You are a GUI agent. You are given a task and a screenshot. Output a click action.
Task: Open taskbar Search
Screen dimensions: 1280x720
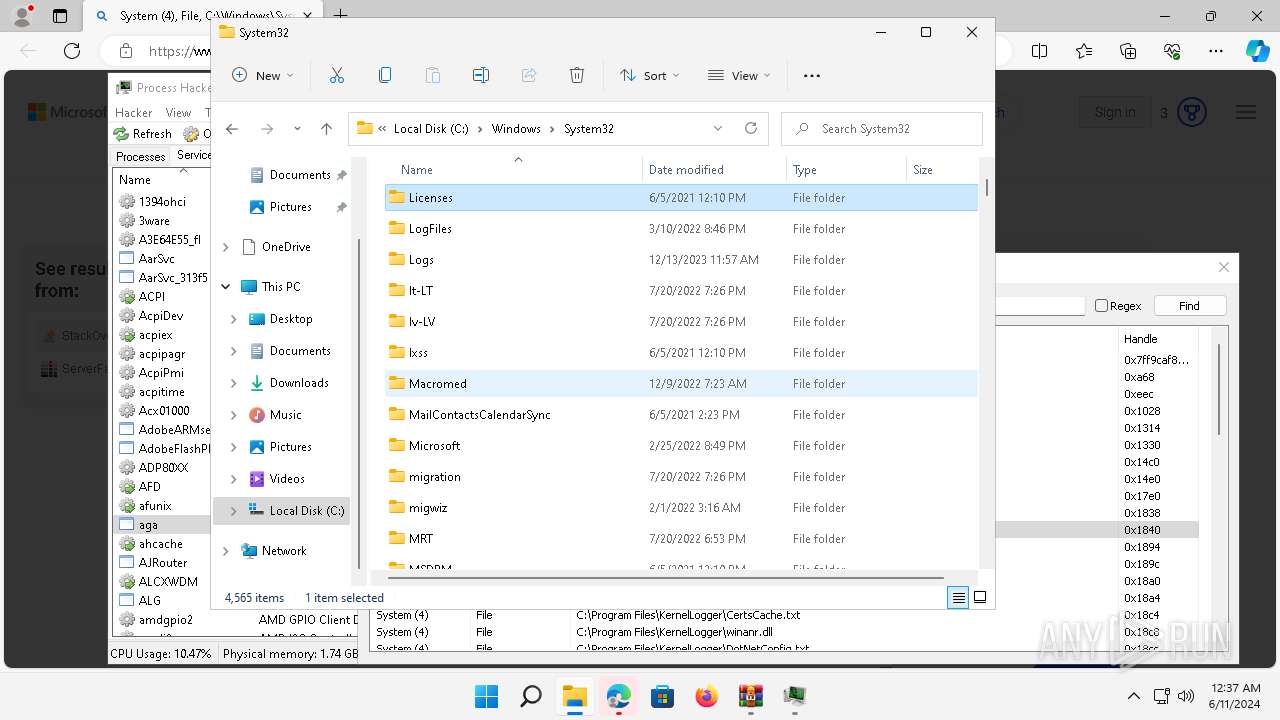tap(531, 696)
